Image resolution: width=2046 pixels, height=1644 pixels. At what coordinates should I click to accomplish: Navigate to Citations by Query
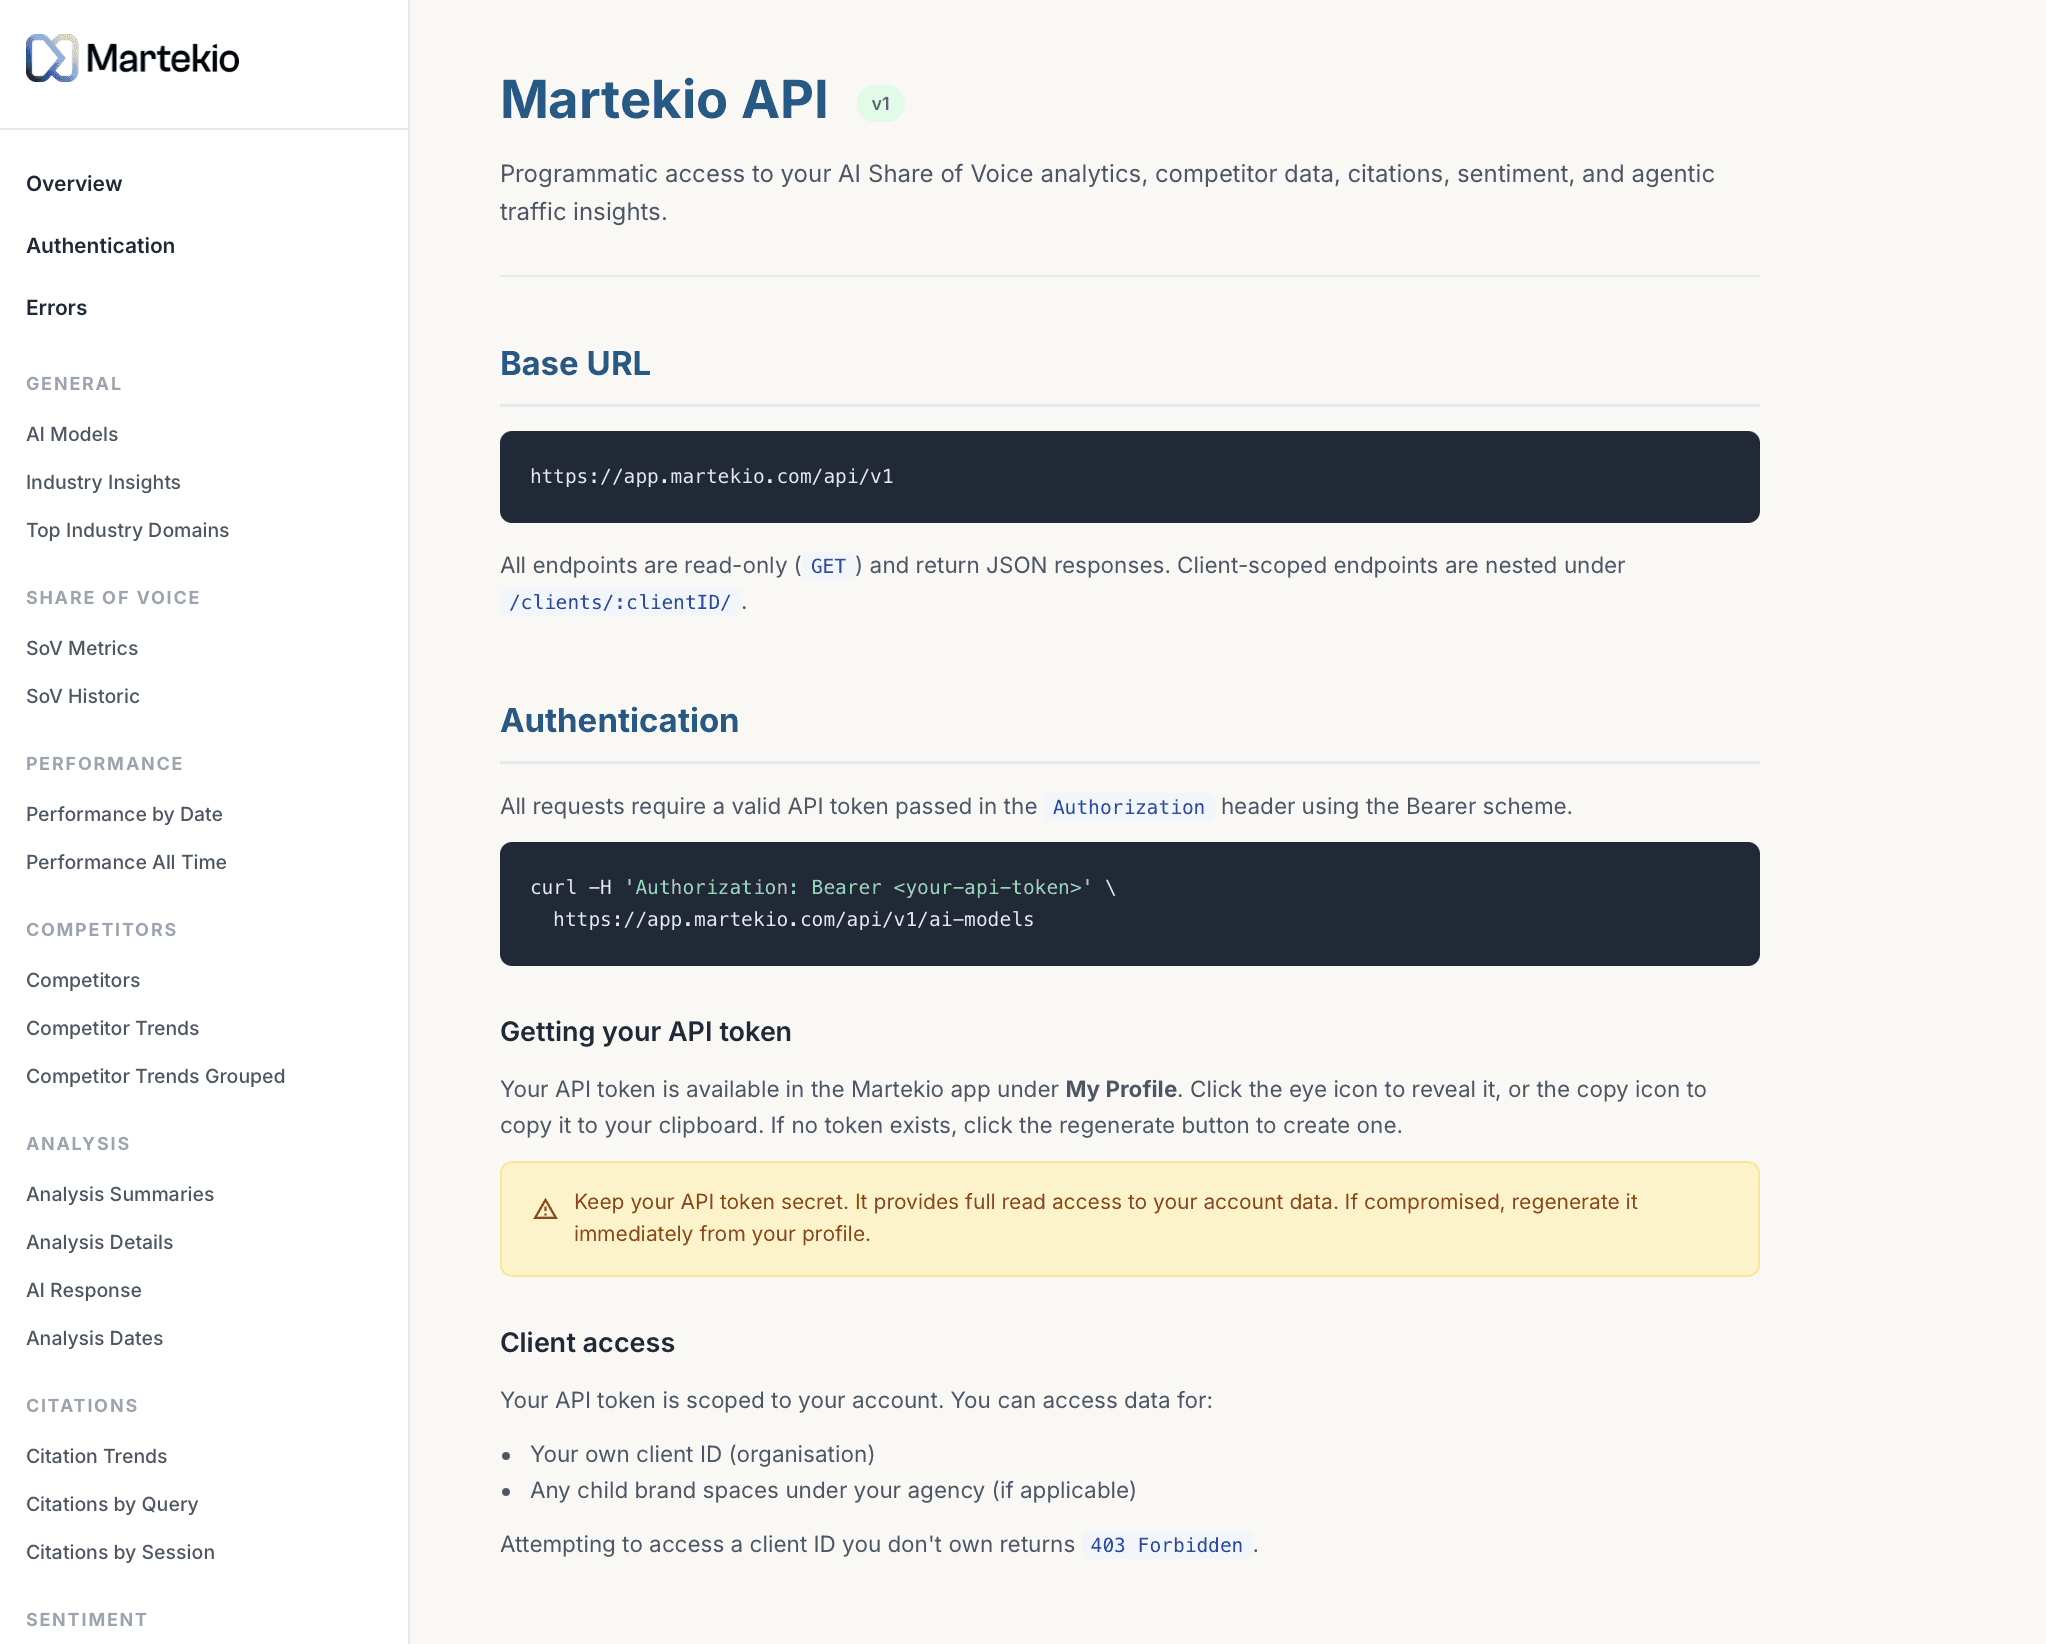tap(112, 1504)
